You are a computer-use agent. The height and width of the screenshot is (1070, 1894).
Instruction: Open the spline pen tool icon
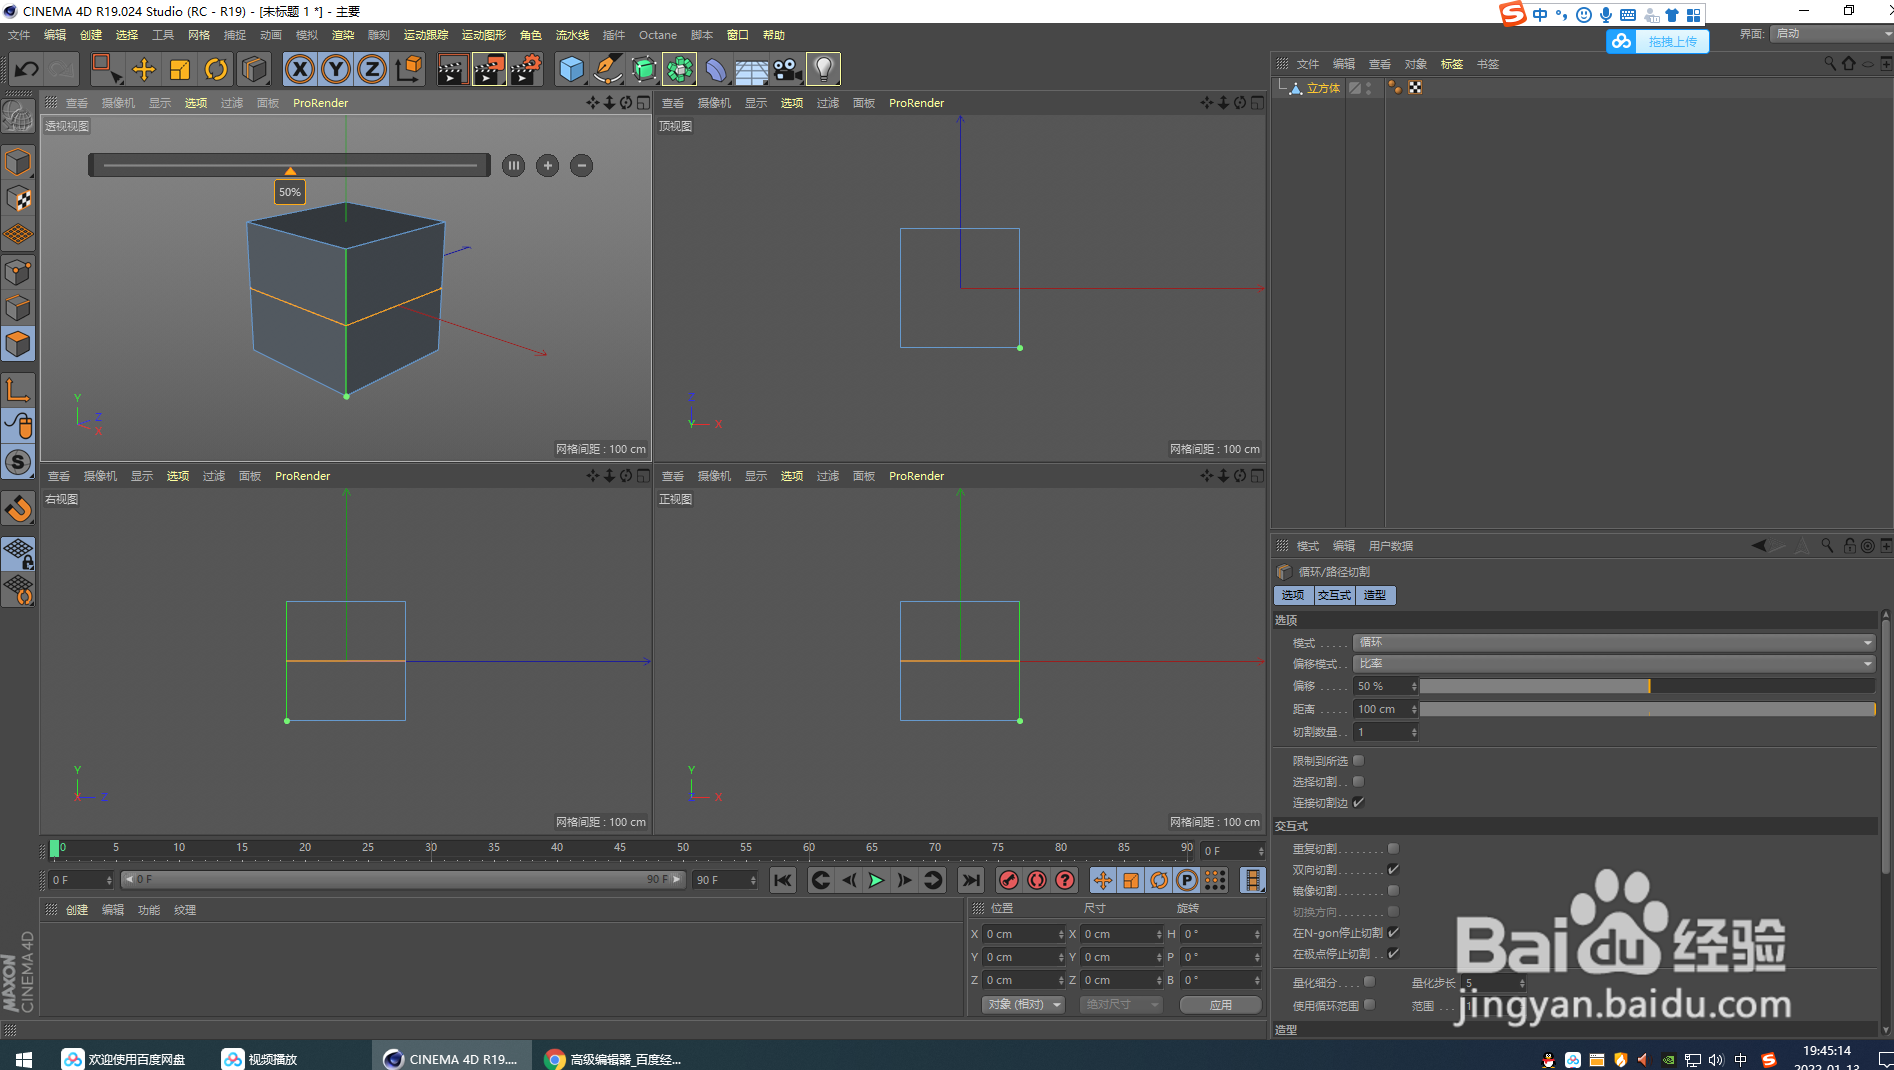coord(607,69)
